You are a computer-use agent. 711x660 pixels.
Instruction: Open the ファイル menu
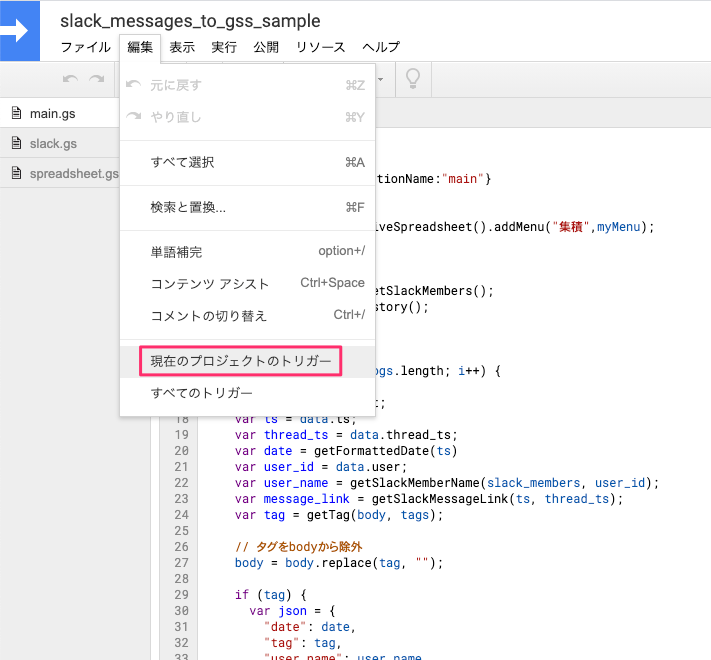tap(85, 47)
